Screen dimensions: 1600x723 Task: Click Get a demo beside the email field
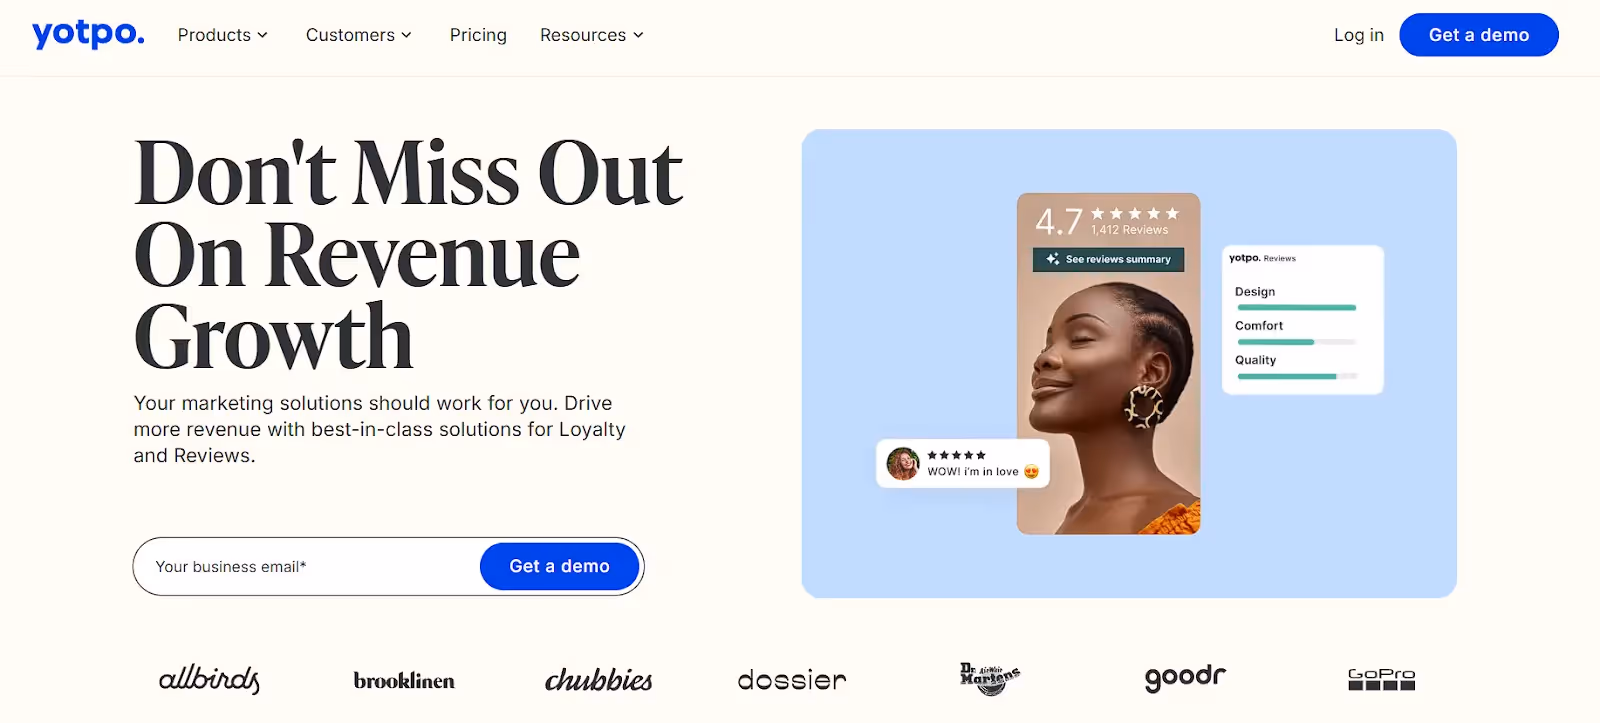[559, 566]
